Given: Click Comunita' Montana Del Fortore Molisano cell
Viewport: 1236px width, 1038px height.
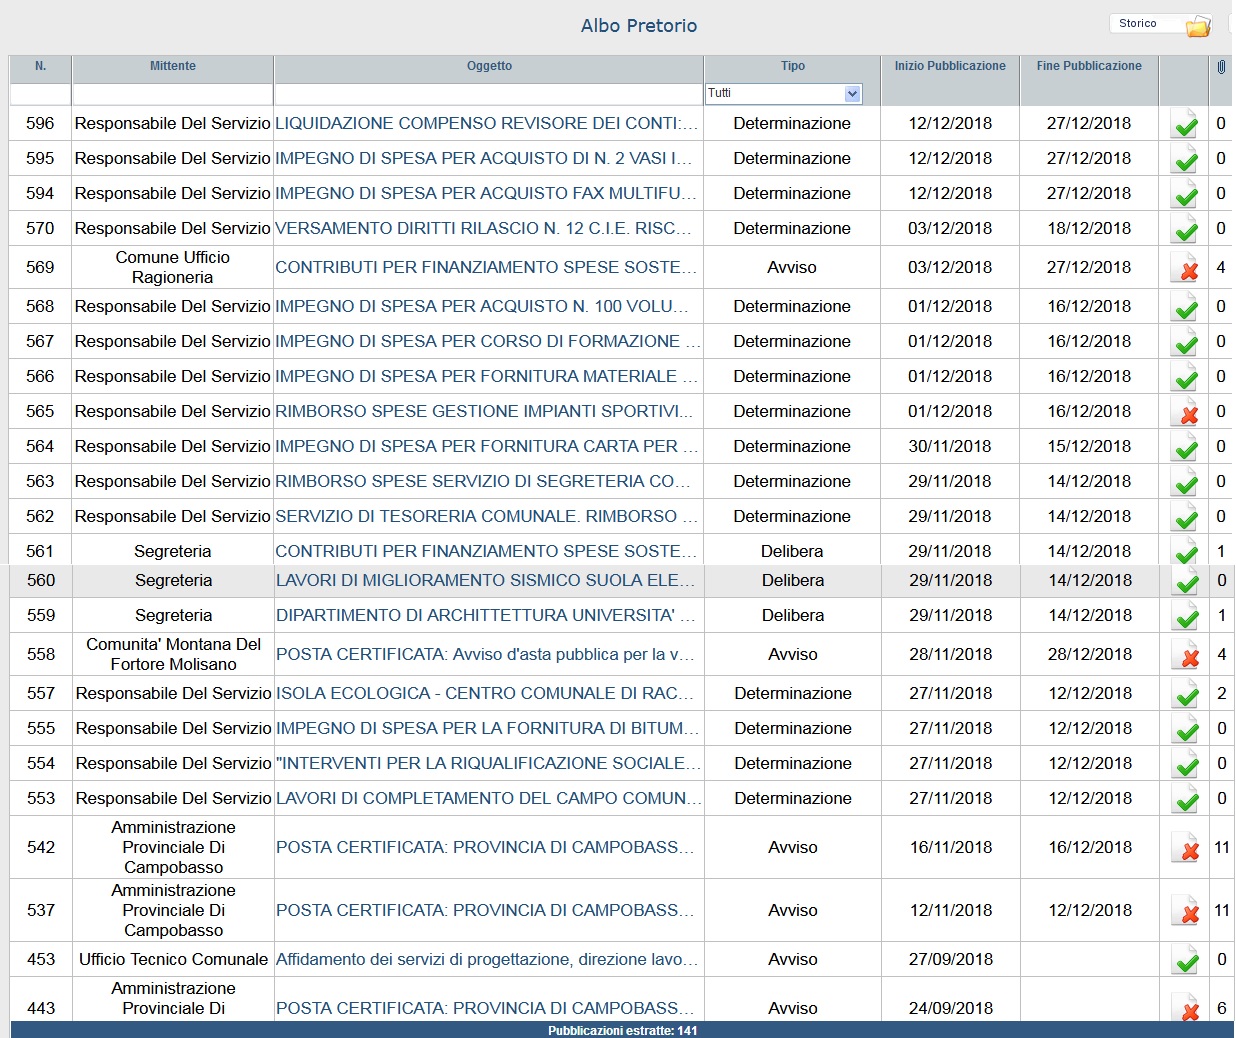Looking at the screenshot, I should 174,654.
